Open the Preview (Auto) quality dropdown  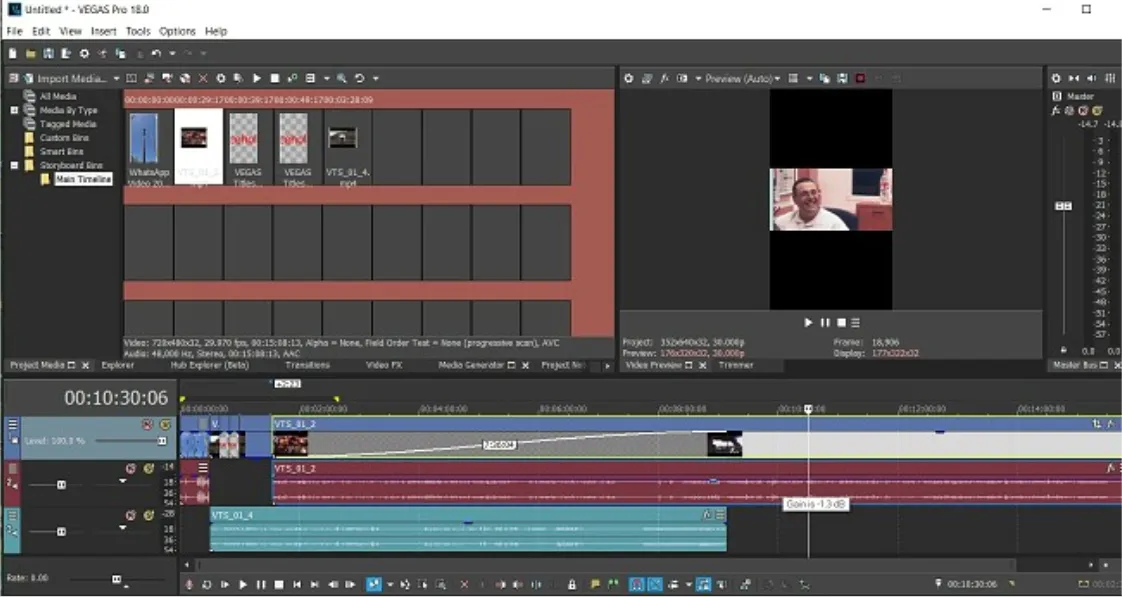778,79
